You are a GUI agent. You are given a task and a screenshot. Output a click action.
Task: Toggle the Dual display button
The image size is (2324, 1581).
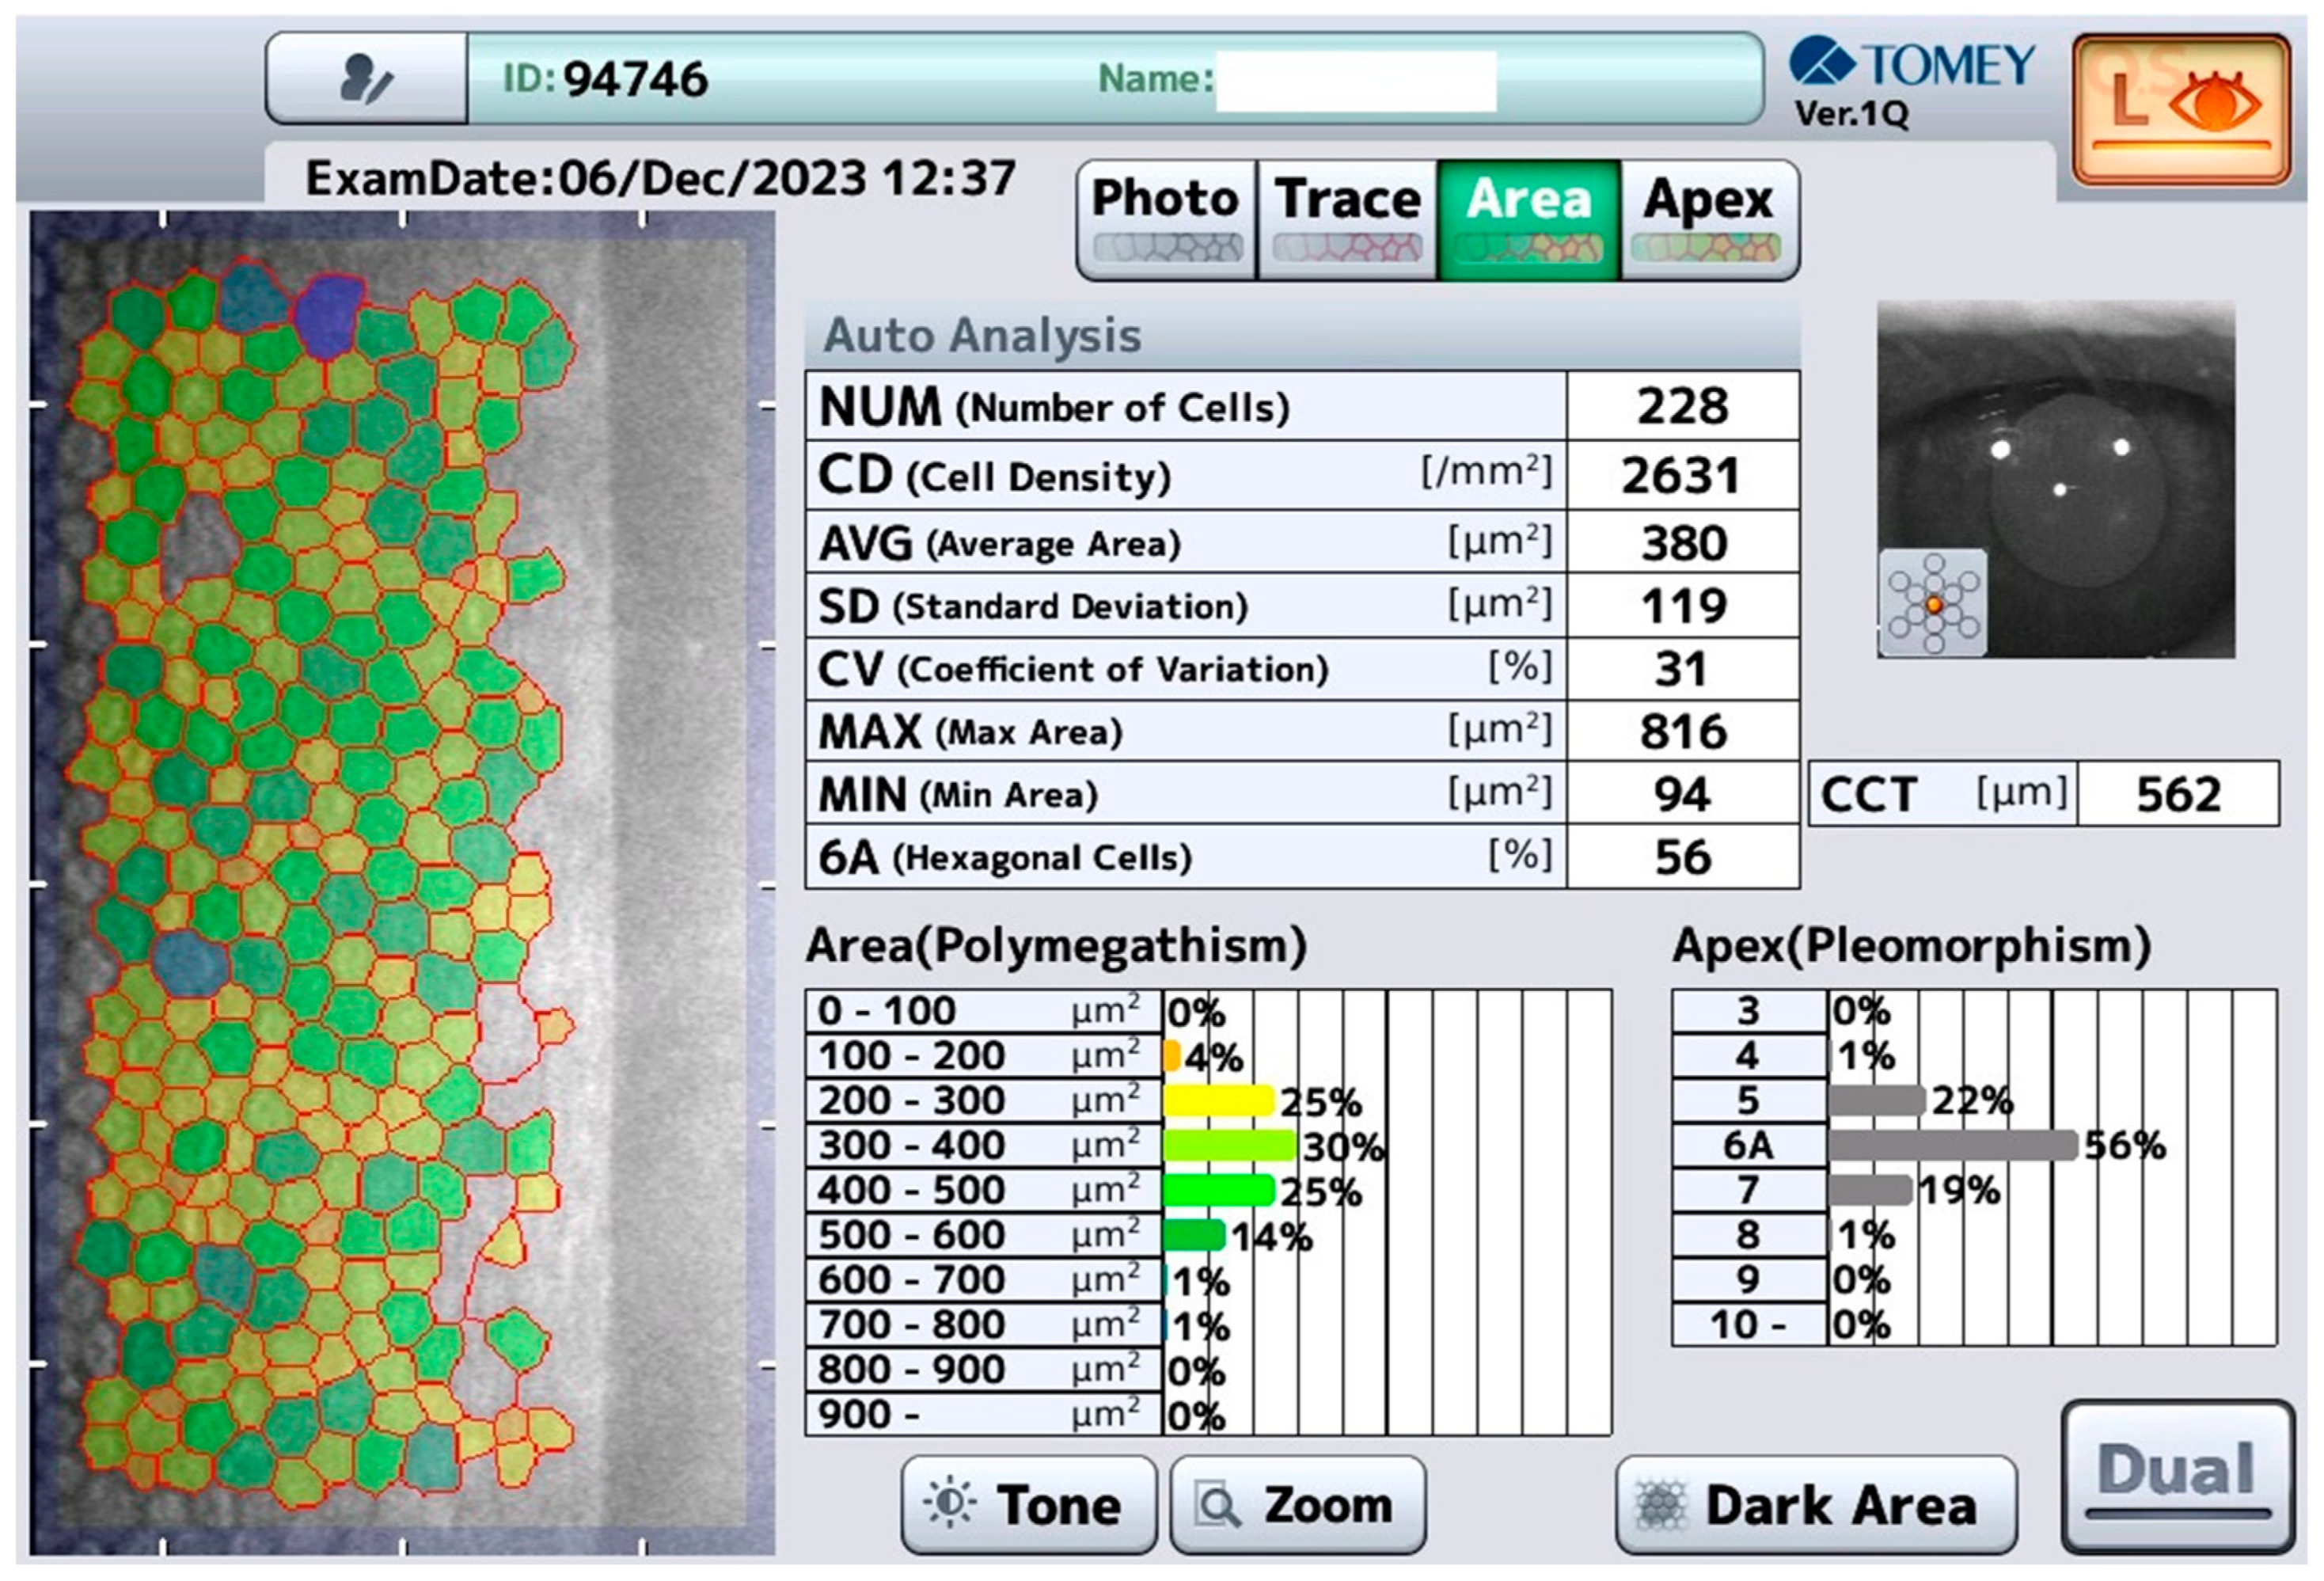[2177, 1476]
